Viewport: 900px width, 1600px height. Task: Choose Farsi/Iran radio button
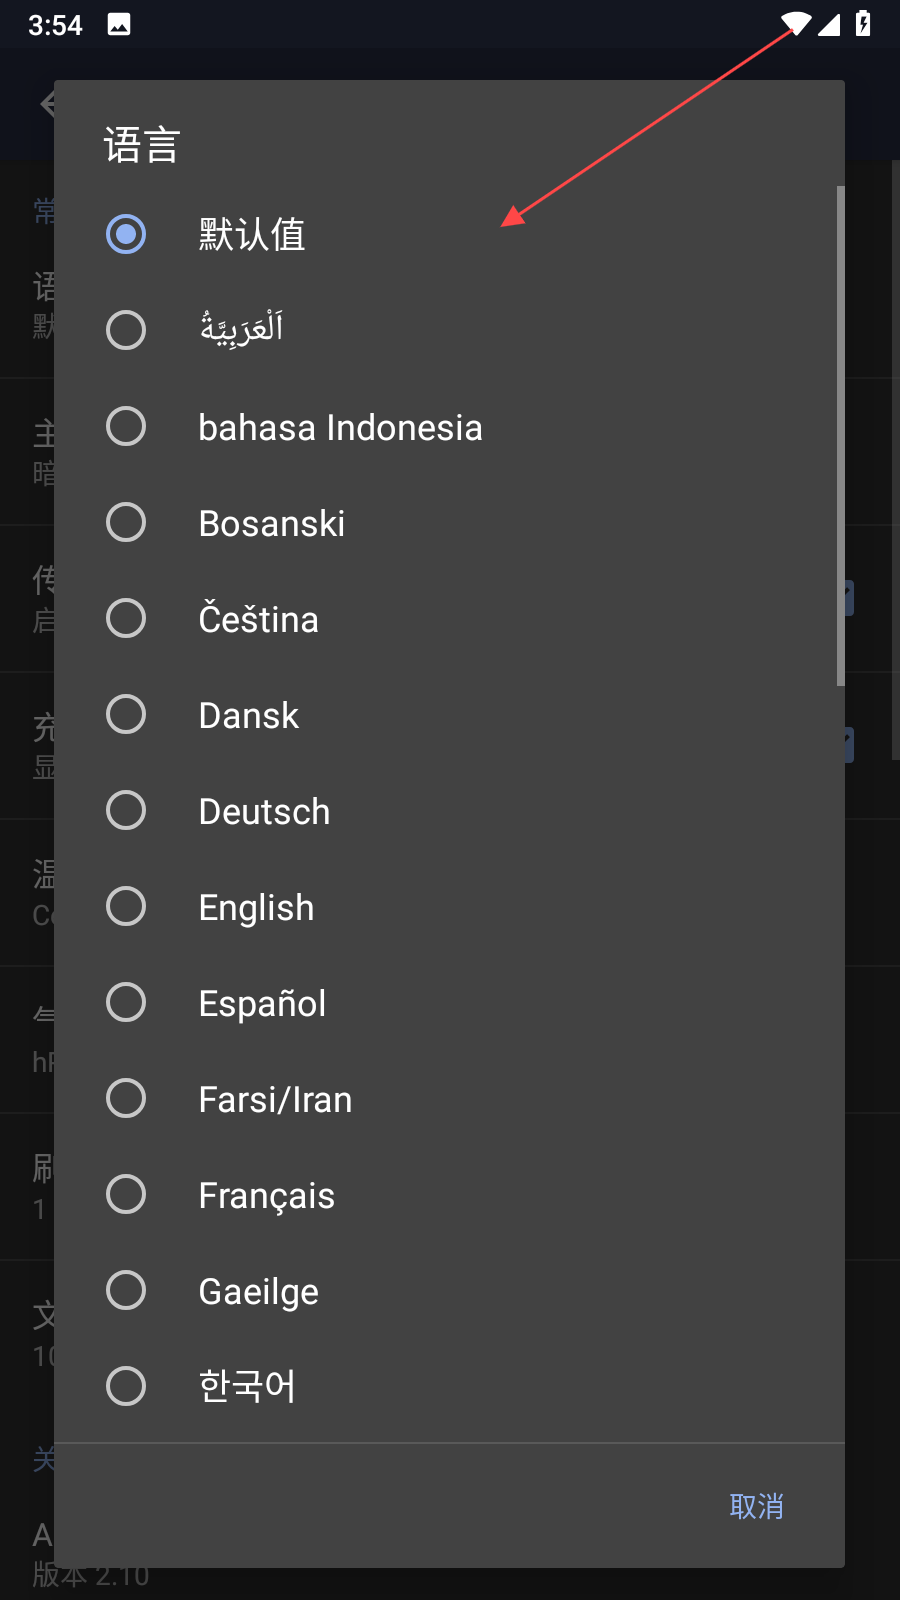(126, 1098)
